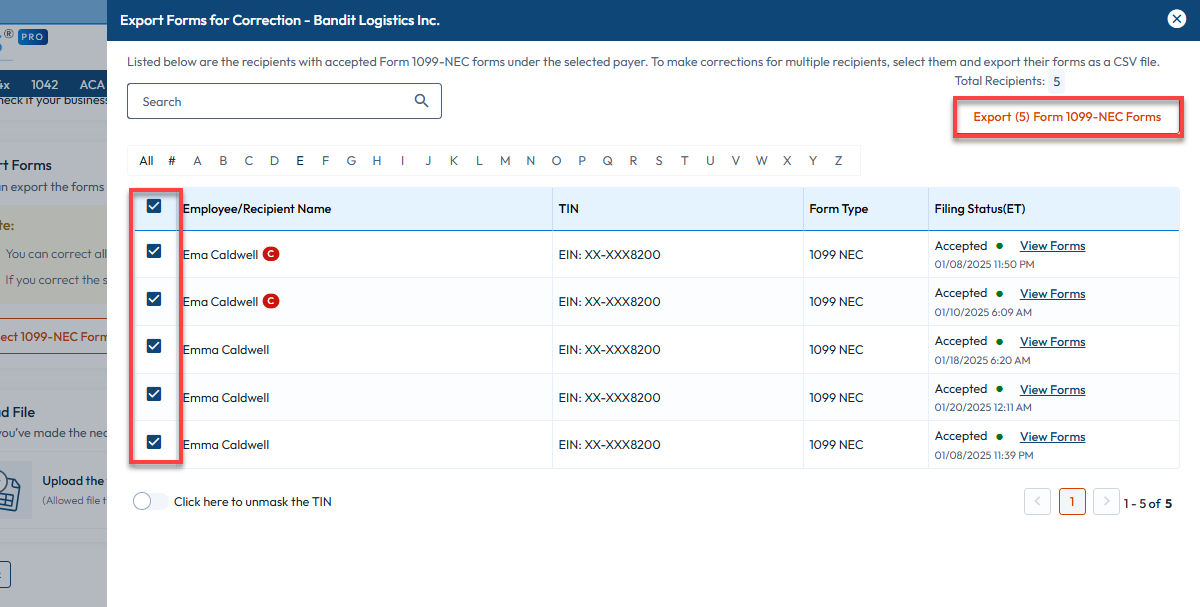Open View Forms for 01/08/2025 11:50 PM filing
Viewport: 1200px width, 607px height.
[1052, 246]
